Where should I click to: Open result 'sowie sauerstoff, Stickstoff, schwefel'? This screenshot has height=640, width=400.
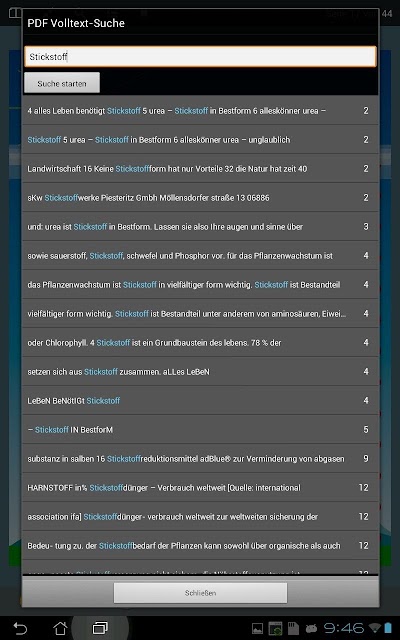click(x=200, y=256)
